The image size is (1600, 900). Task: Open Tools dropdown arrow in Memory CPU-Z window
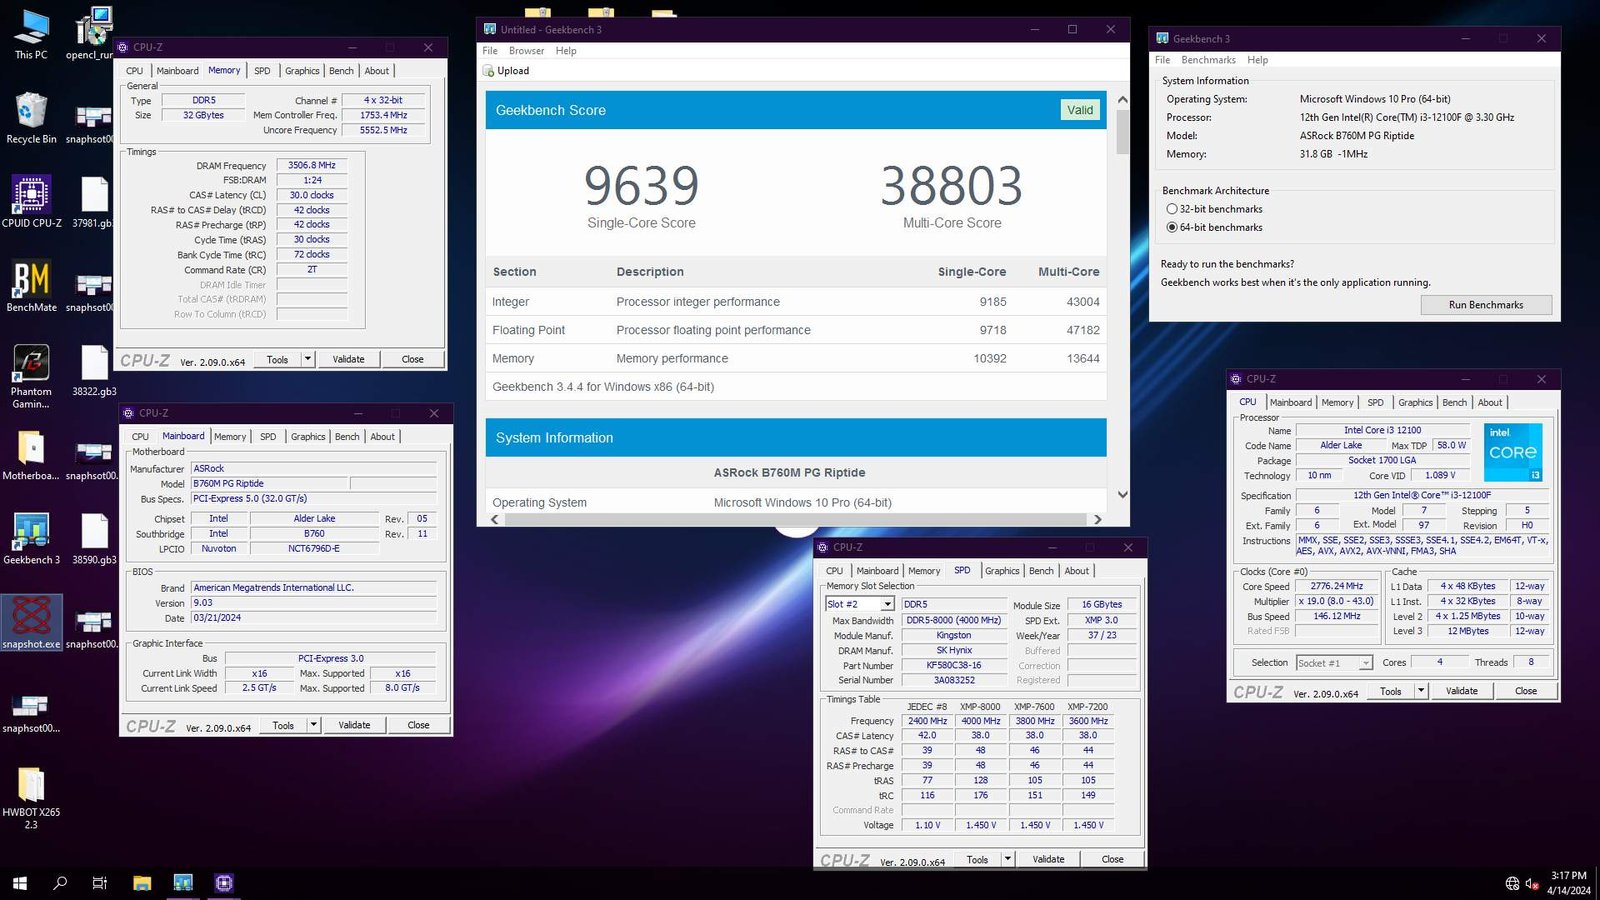(308, 359)
